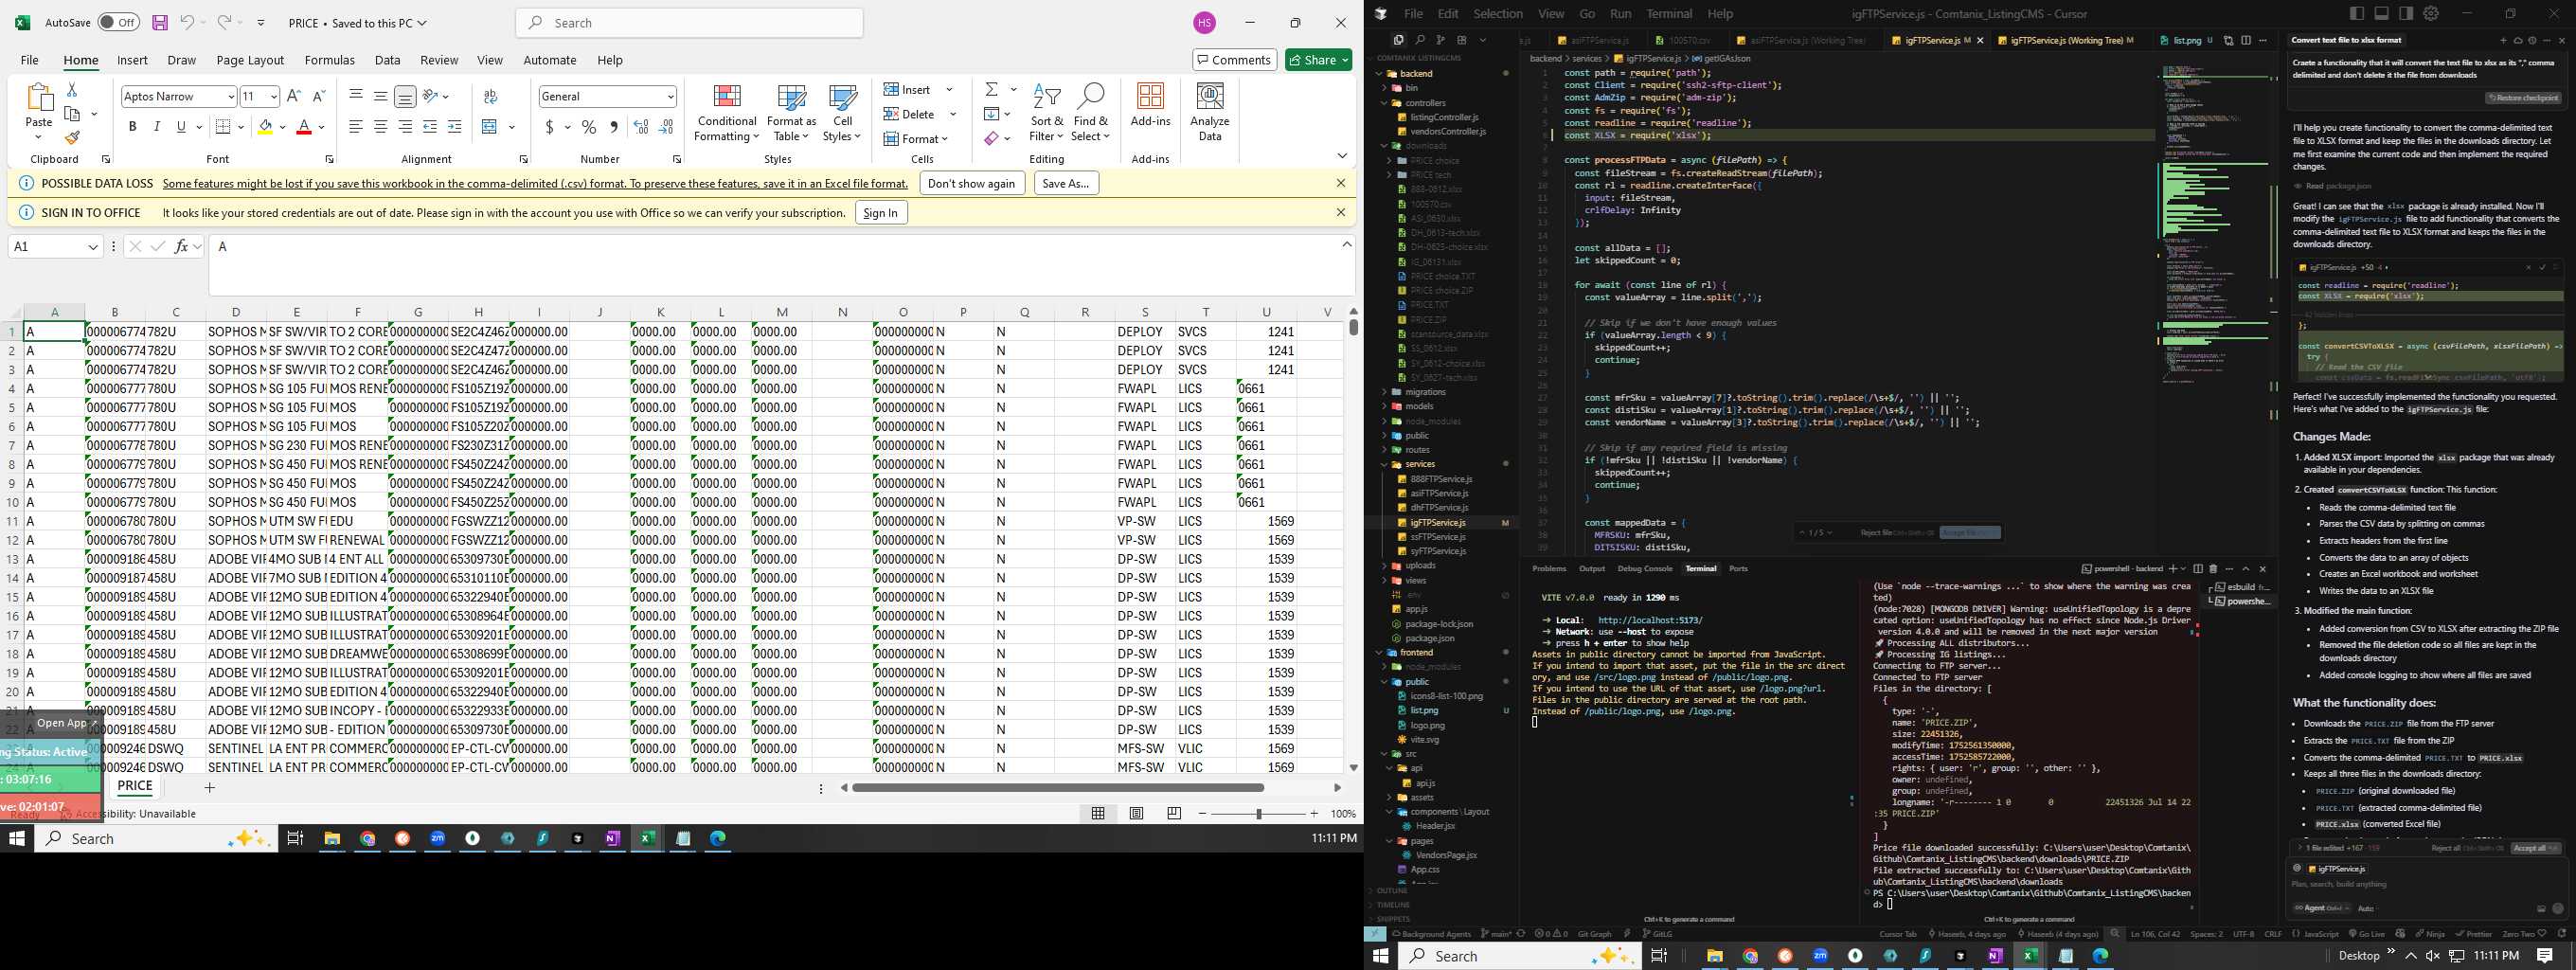
Task: Click the Split Editor icon in Cursor
Action: [x=2246, y=40]
